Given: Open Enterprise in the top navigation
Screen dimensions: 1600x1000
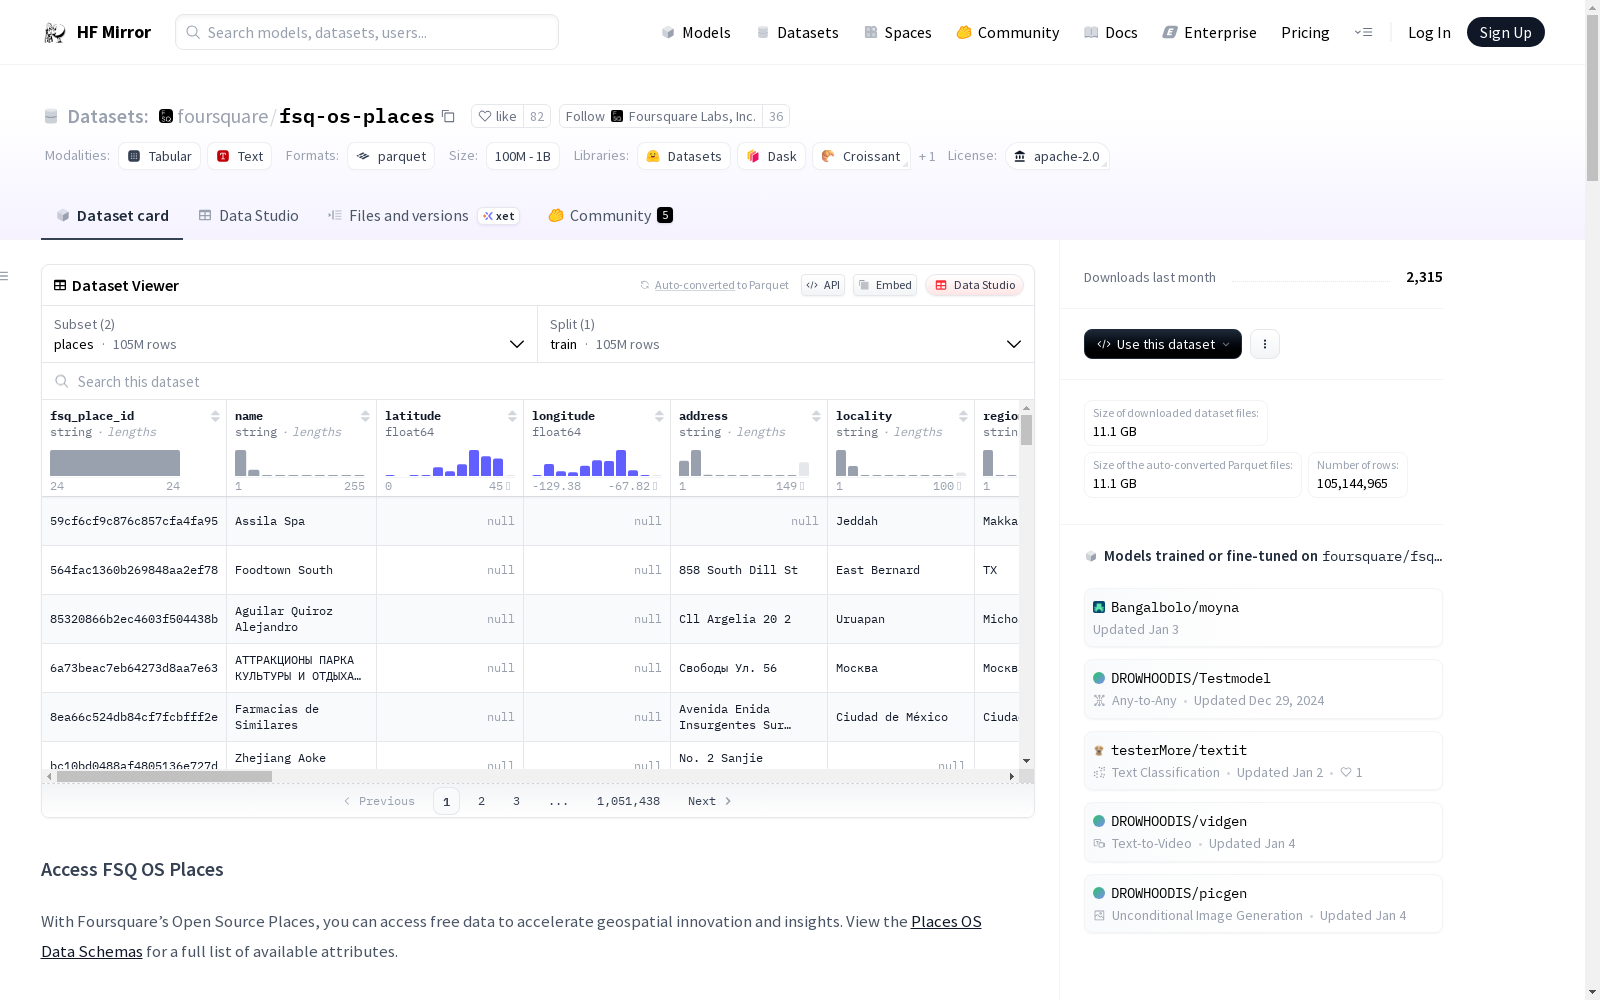Looking at the screenshot, I should [x=1209, y=33].
